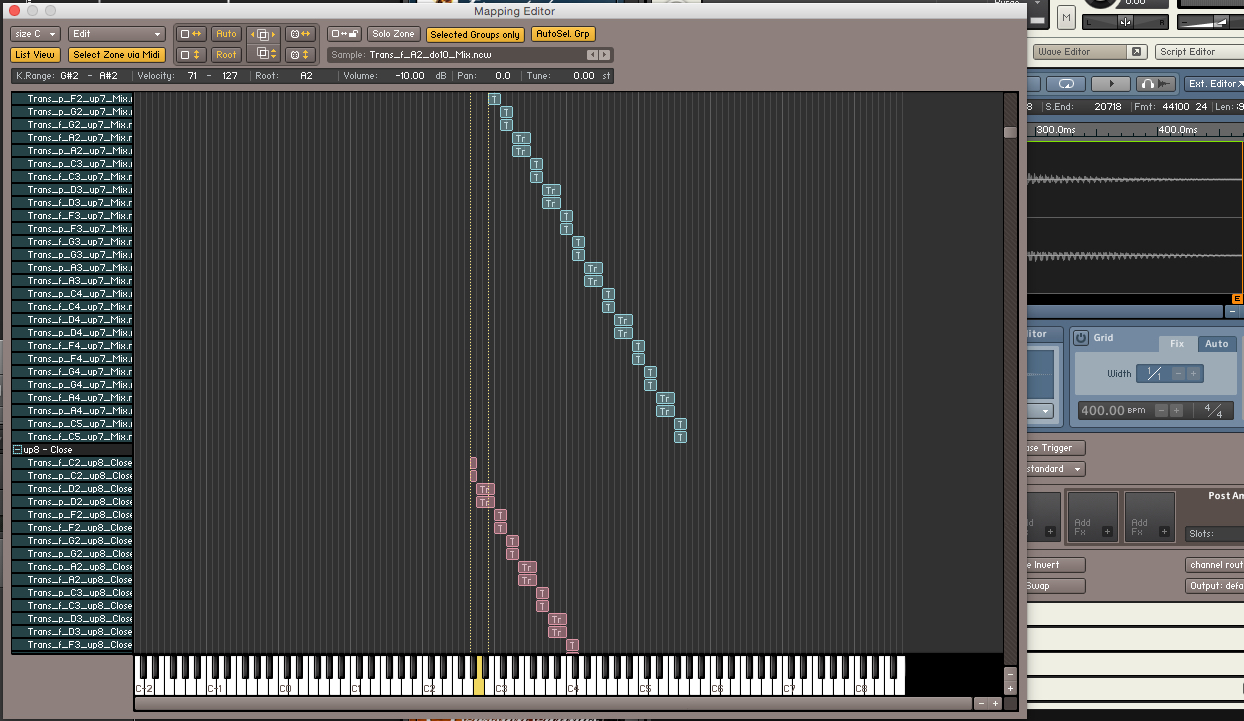This screenshot has width=1244, height=721.
Task: Enable the sample loop playback icon
Action: 1067,83
